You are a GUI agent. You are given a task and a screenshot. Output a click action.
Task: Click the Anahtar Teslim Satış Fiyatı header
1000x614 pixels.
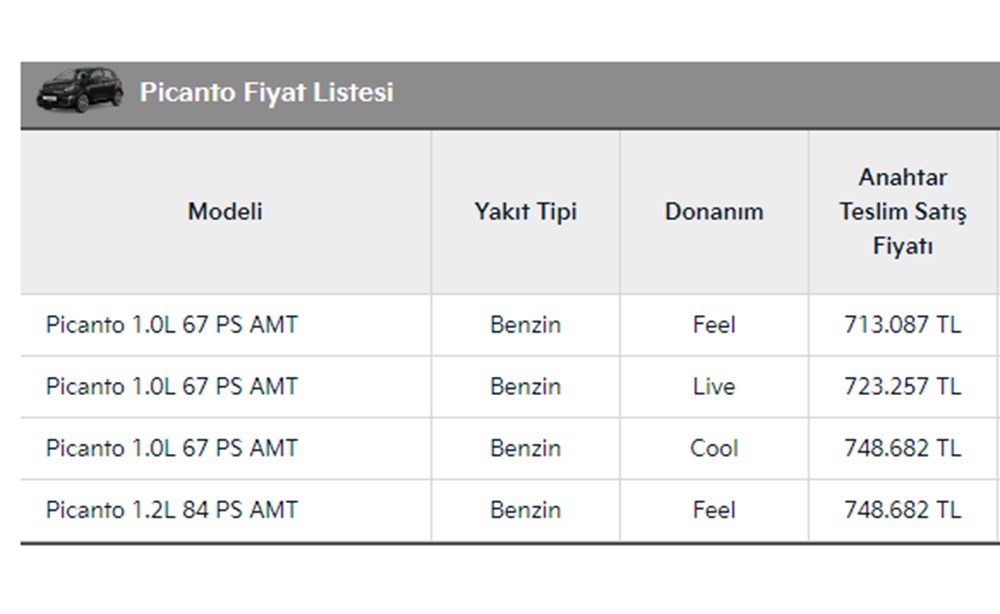click(x=902, y=212)
